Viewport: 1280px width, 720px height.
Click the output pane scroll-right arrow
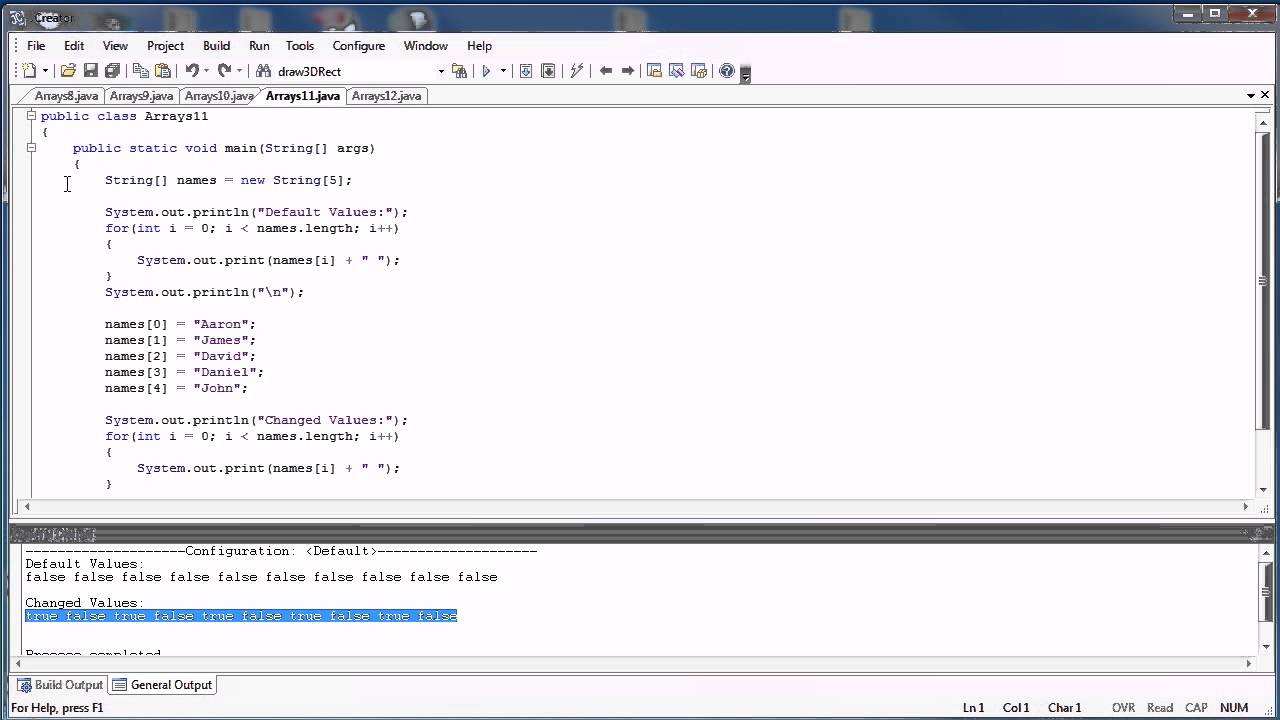(1246, 663)
